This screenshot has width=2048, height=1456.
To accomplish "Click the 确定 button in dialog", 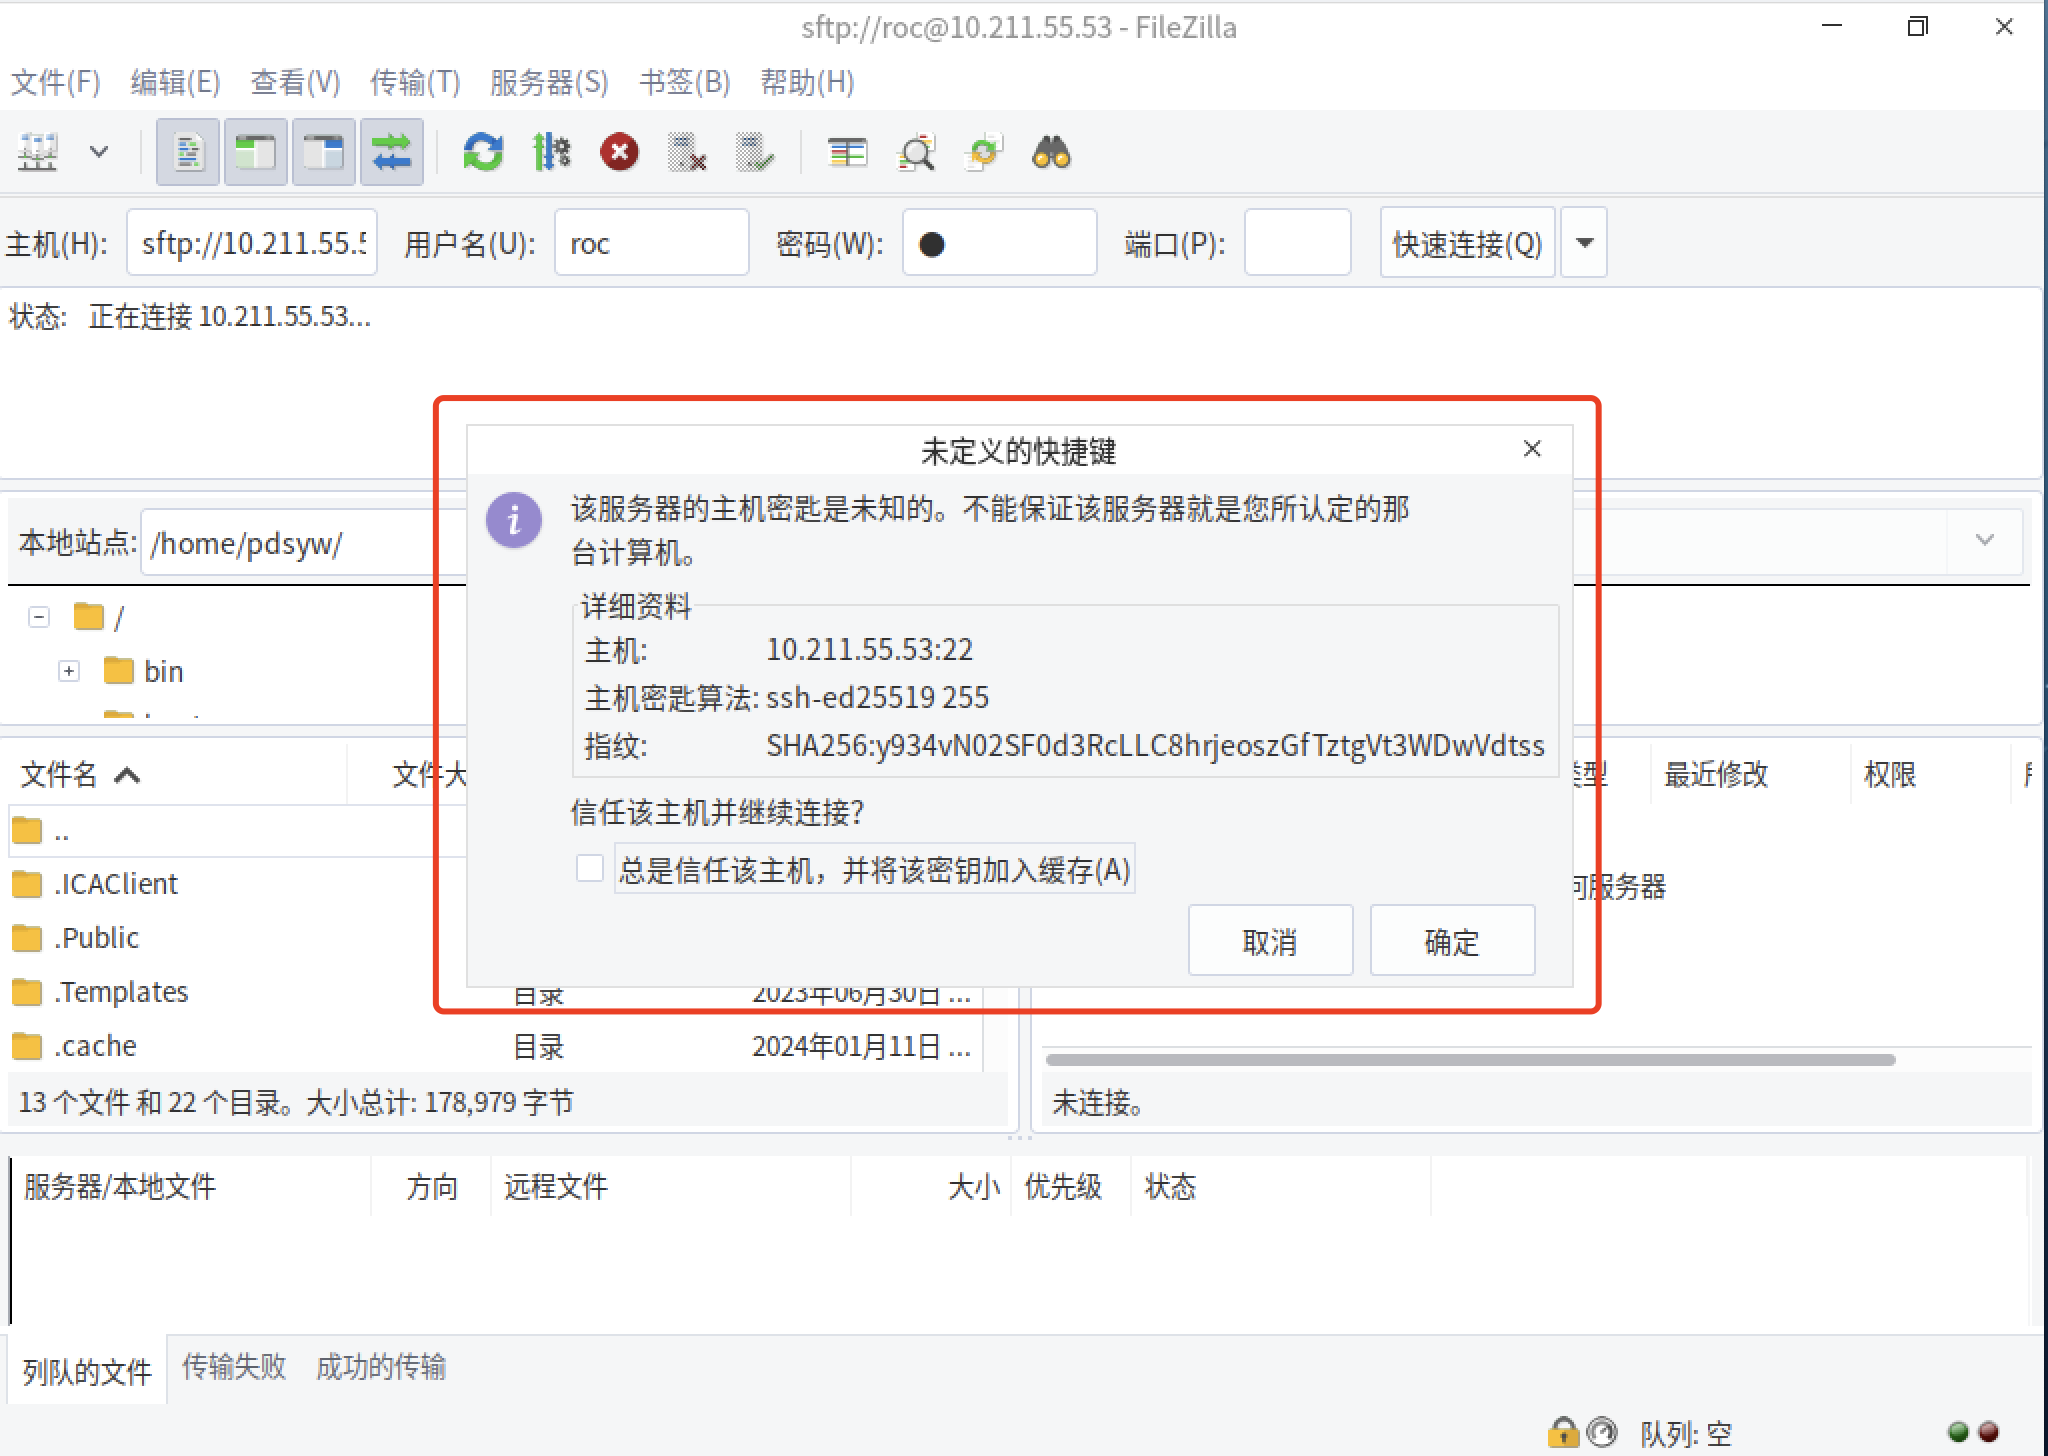I will click(1451, 941).
